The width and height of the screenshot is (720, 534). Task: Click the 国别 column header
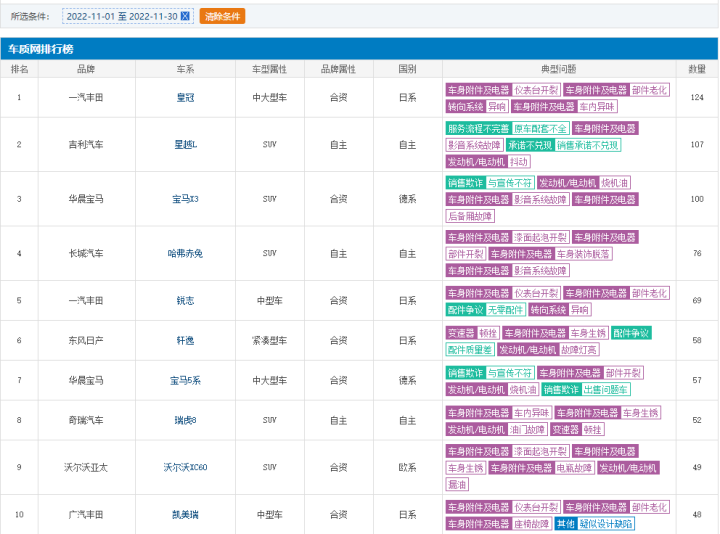(x=407, y=69)
